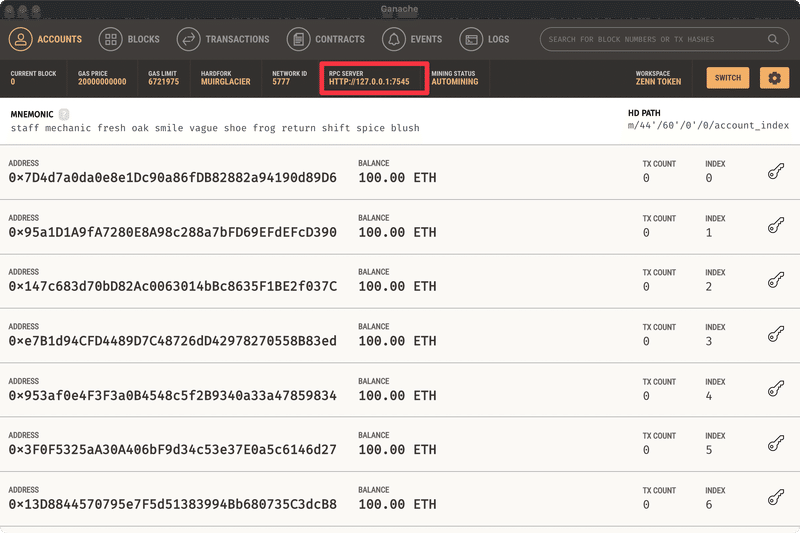Click the TX count of account index 1
This screenshot has height=533, width=800.
(x=646, y=233)
